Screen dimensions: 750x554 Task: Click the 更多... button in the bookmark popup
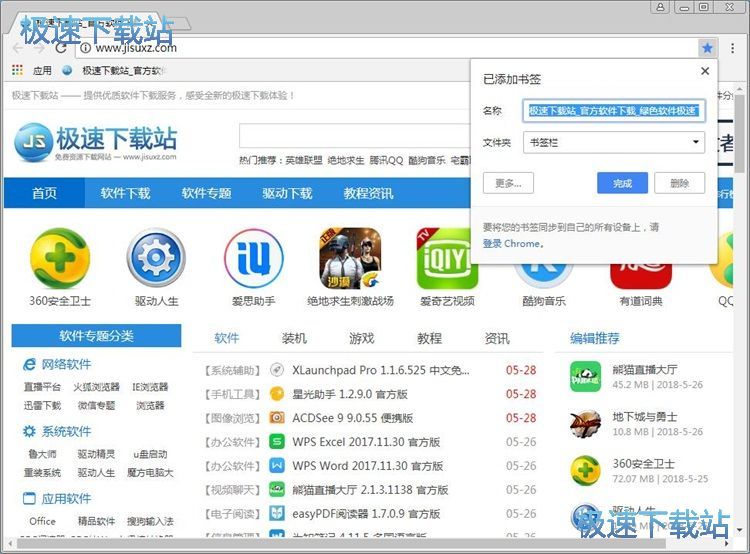point(508,183)
